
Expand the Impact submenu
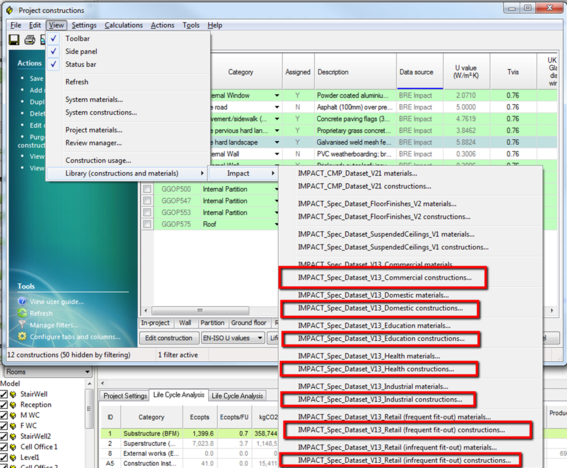point(243,173)
